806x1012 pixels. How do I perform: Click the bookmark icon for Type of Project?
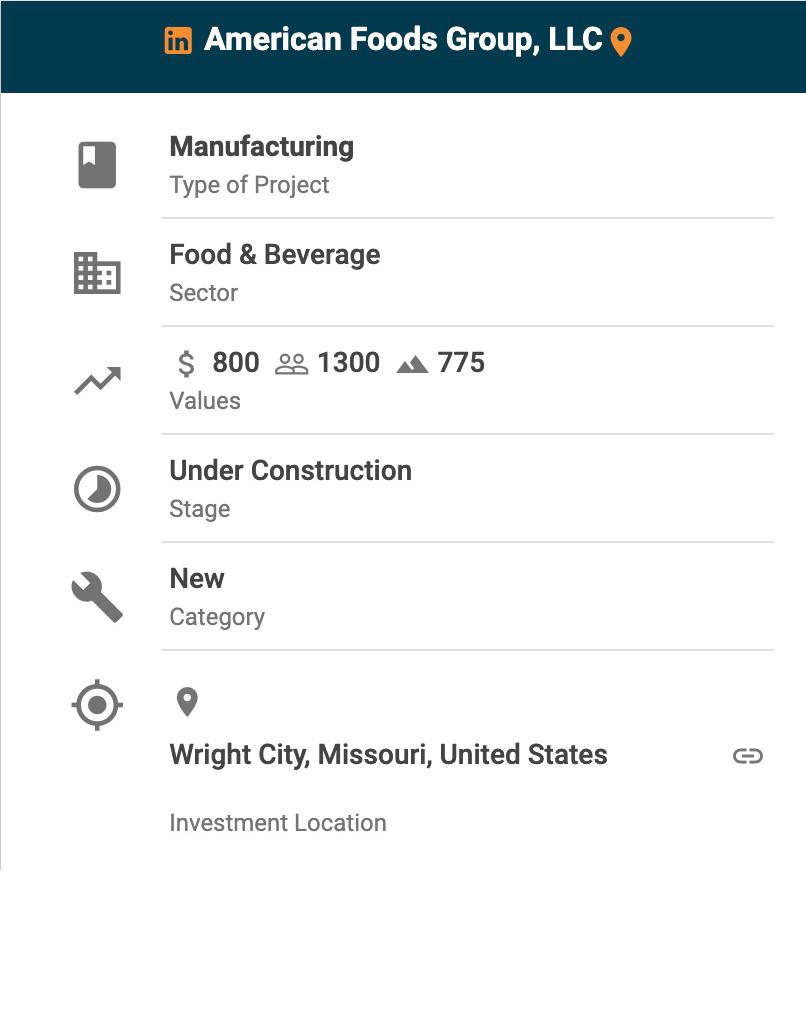pos(97,165)
